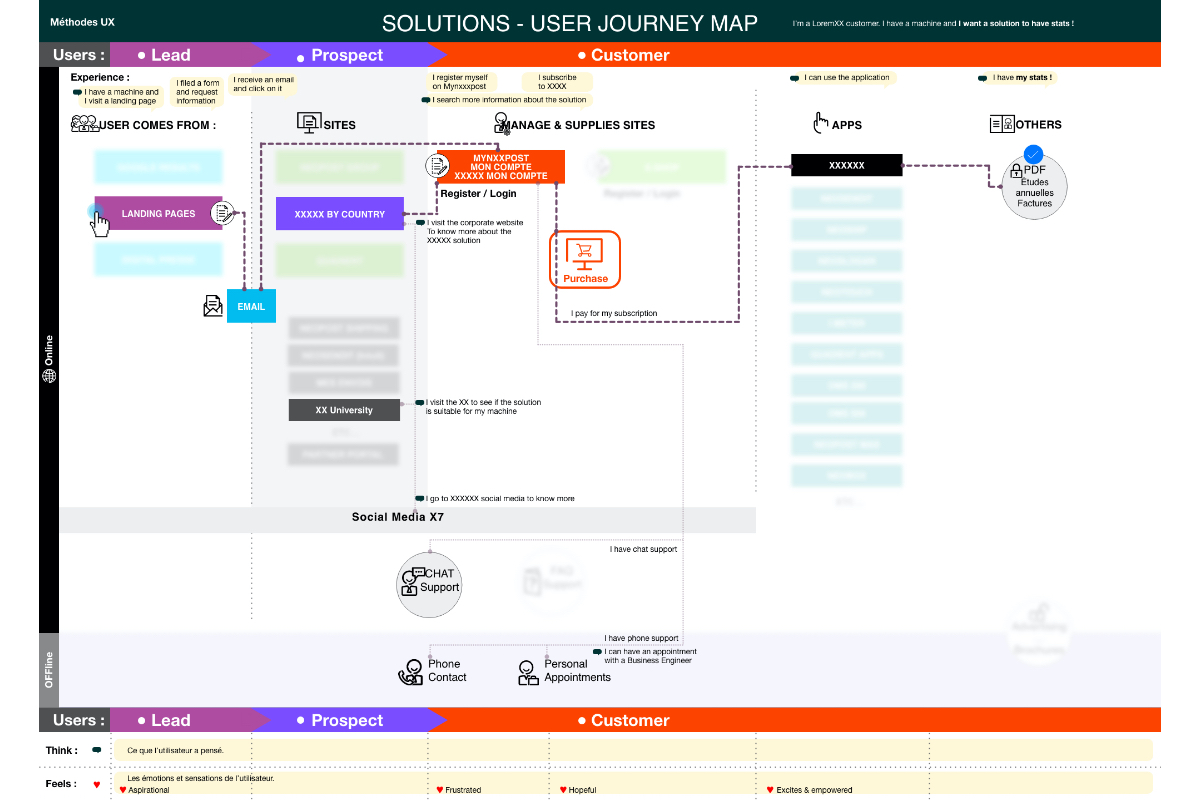Image resolution: width=1200 pixels, height=800 pixels.
Task: Click the Sites monitor icon
Action: 309,123
